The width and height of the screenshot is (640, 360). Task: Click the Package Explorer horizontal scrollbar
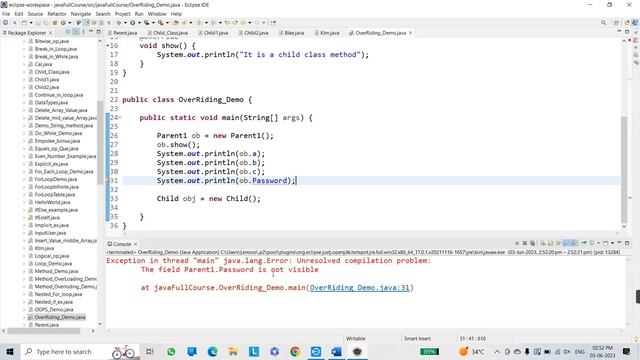[44, 331]
